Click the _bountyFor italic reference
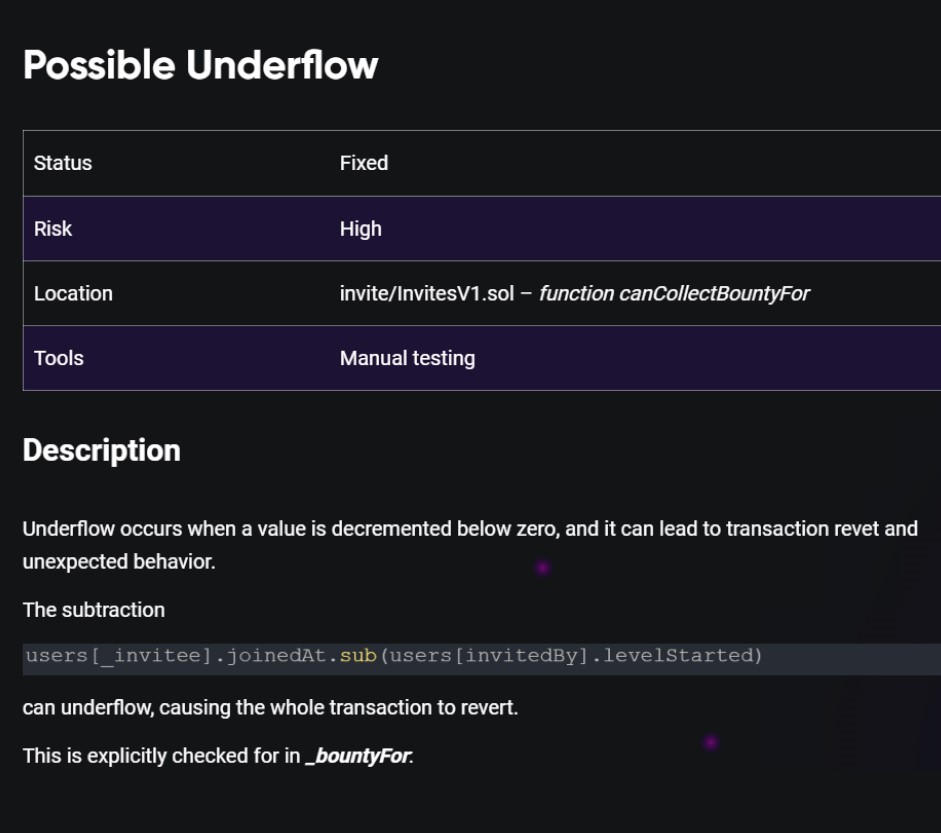This screenshot has height=833, width=941. [359, 756]
